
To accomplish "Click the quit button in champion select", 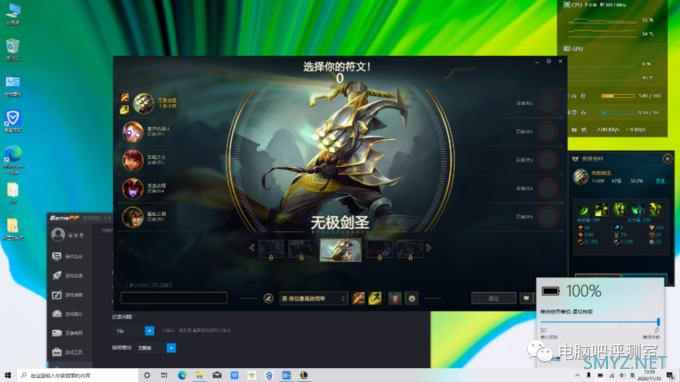I will pos(494,298).
